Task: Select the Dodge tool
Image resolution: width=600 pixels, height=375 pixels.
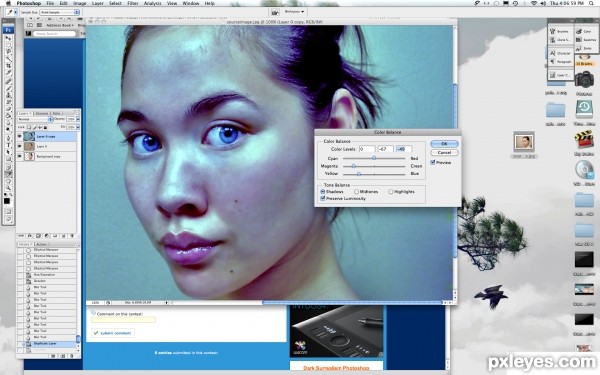Action: 8,130
